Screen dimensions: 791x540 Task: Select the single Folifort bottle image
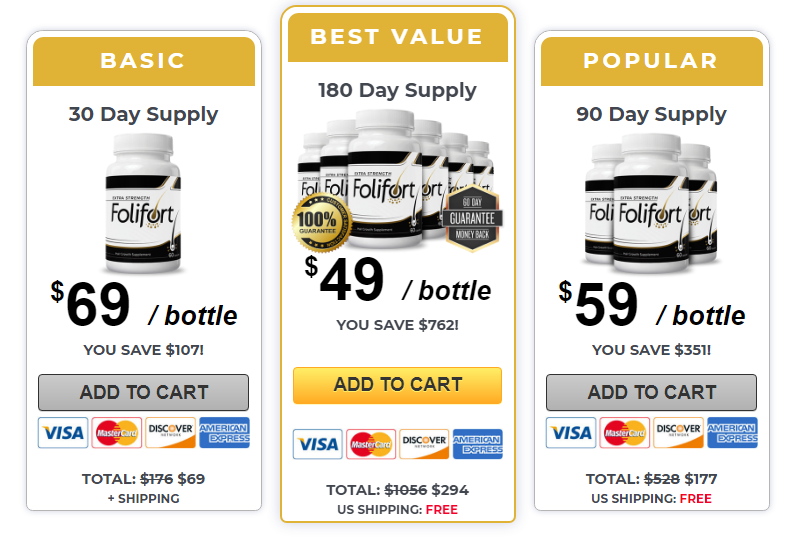tap(144, 203)
